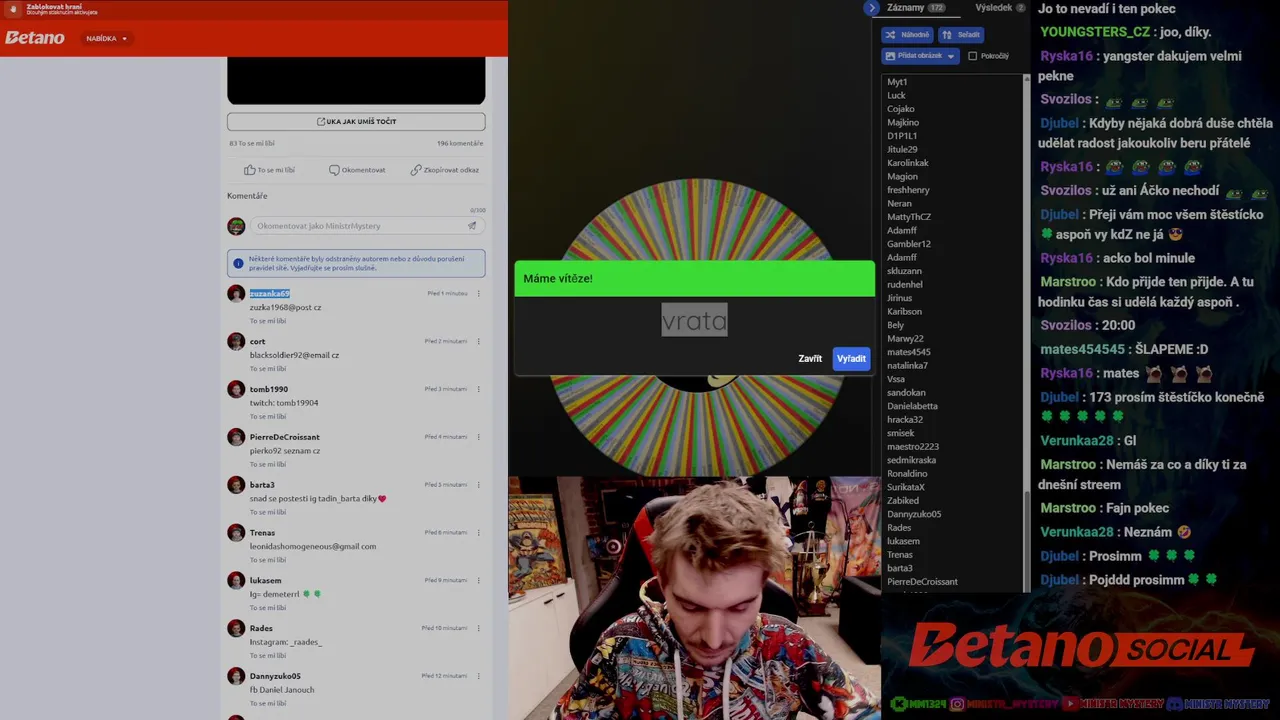Click chat username mates454545
1280x720 pixels.
point(1082,349)
